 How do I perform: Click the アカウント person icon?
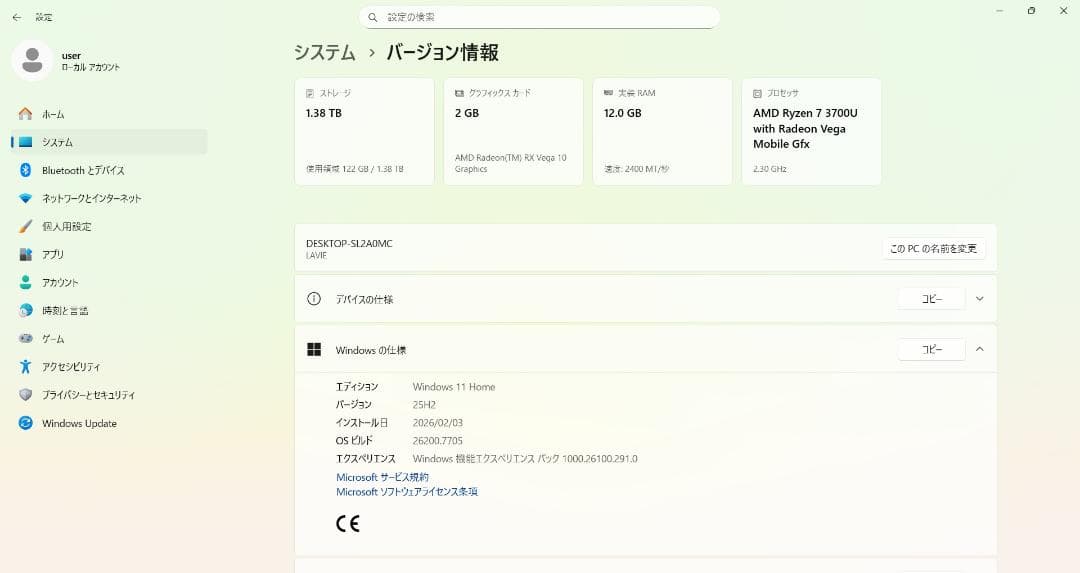[x=25, y=282]
